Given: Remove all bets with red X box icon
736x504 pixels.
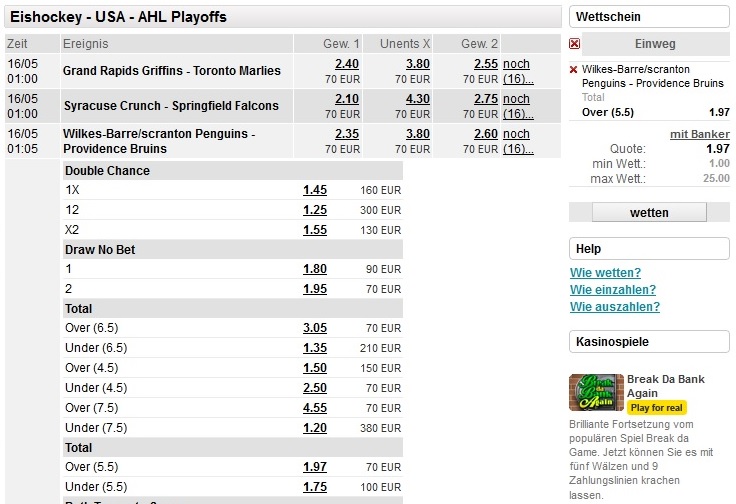Looking at the screenshot, I should [574, 44].
